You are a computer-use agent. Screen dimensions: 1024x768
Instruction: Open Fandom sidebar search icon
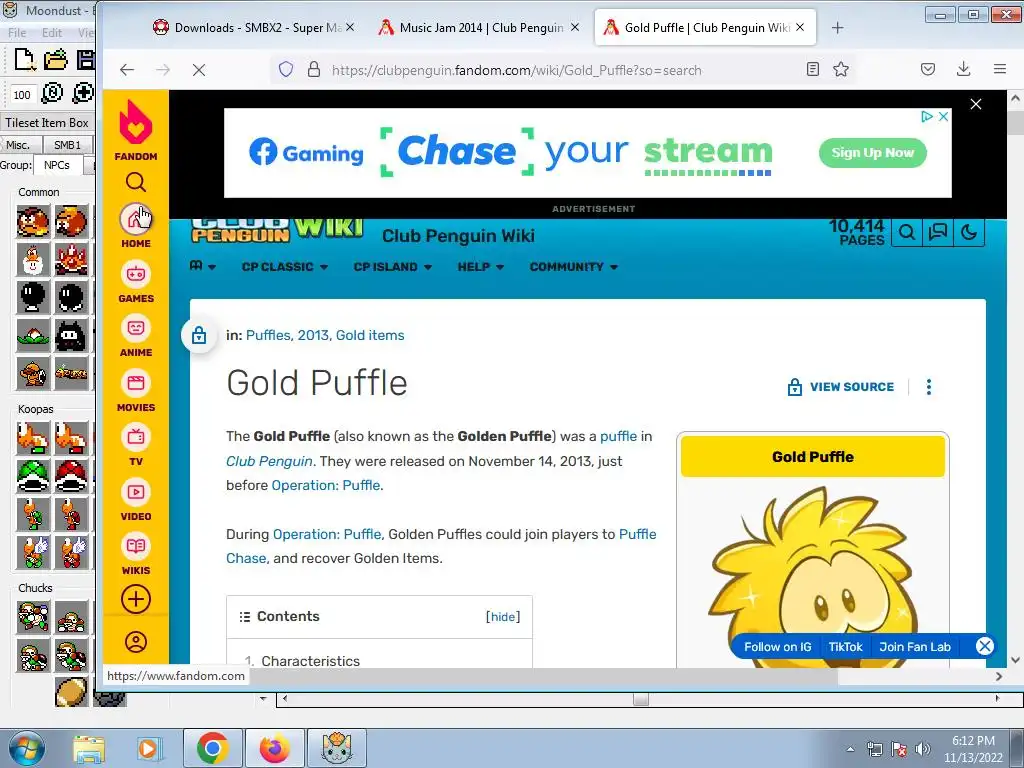136,182
